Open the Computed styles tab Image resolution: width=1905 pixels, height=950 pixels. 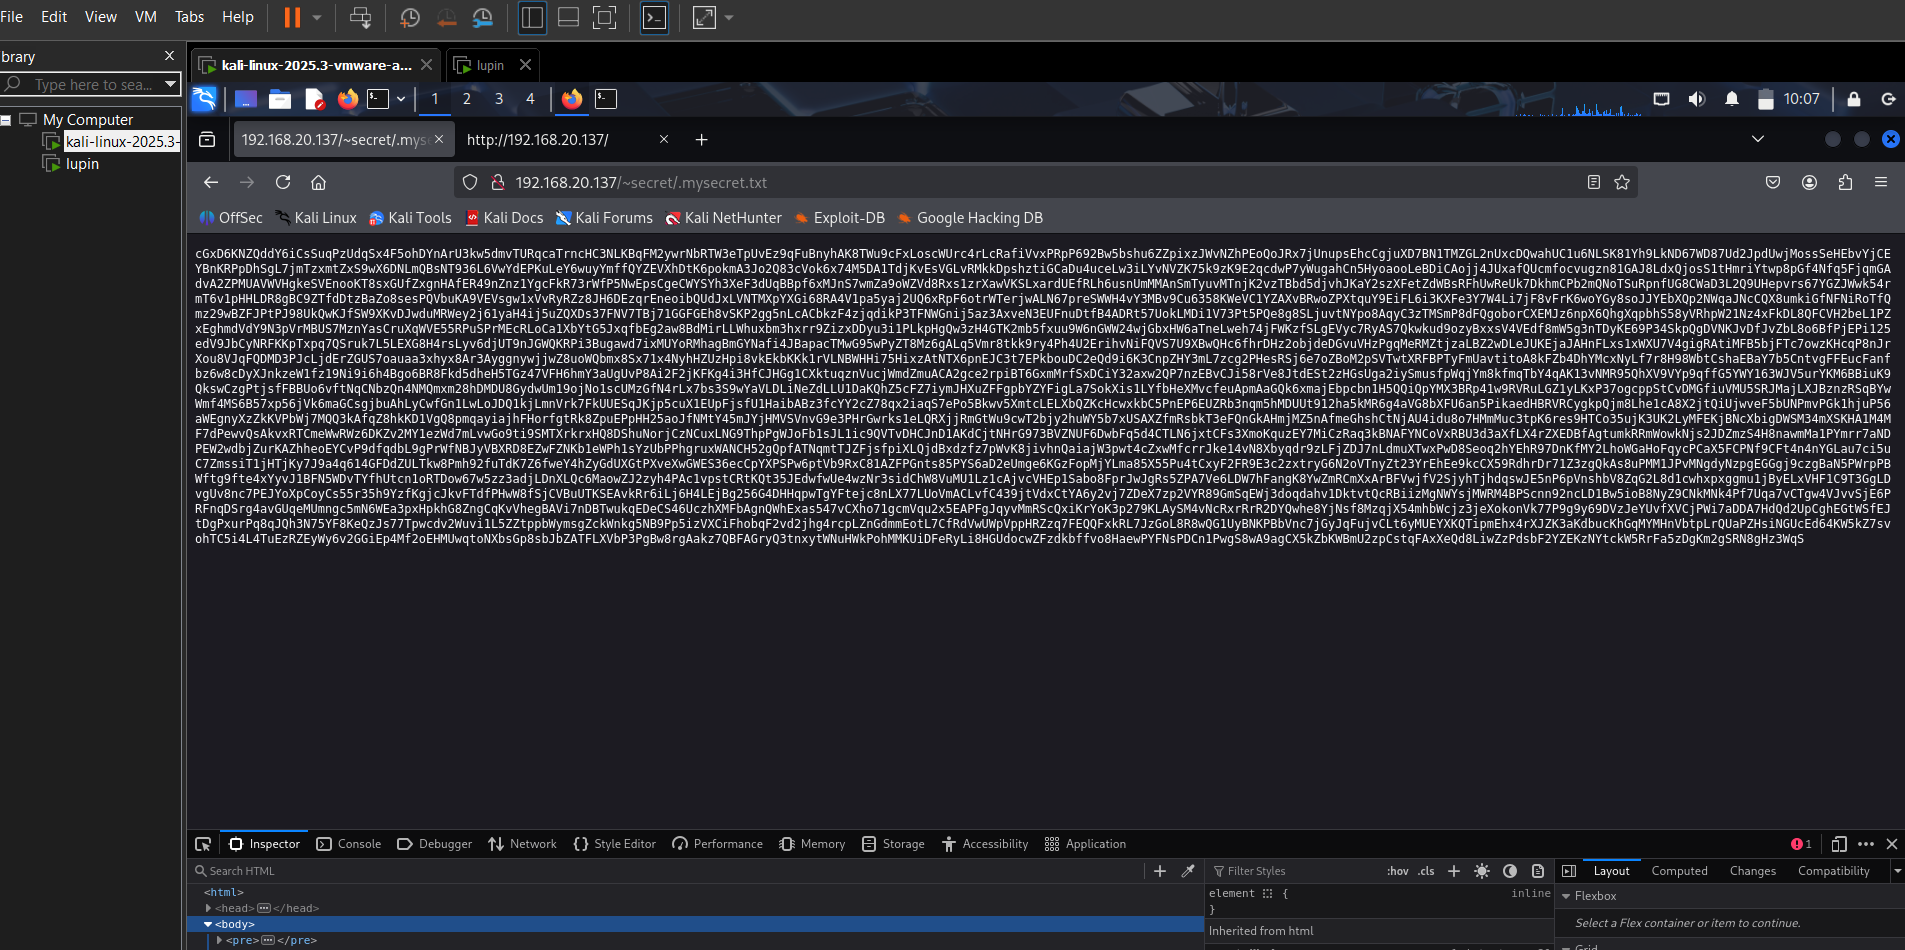click(1679, 871)
